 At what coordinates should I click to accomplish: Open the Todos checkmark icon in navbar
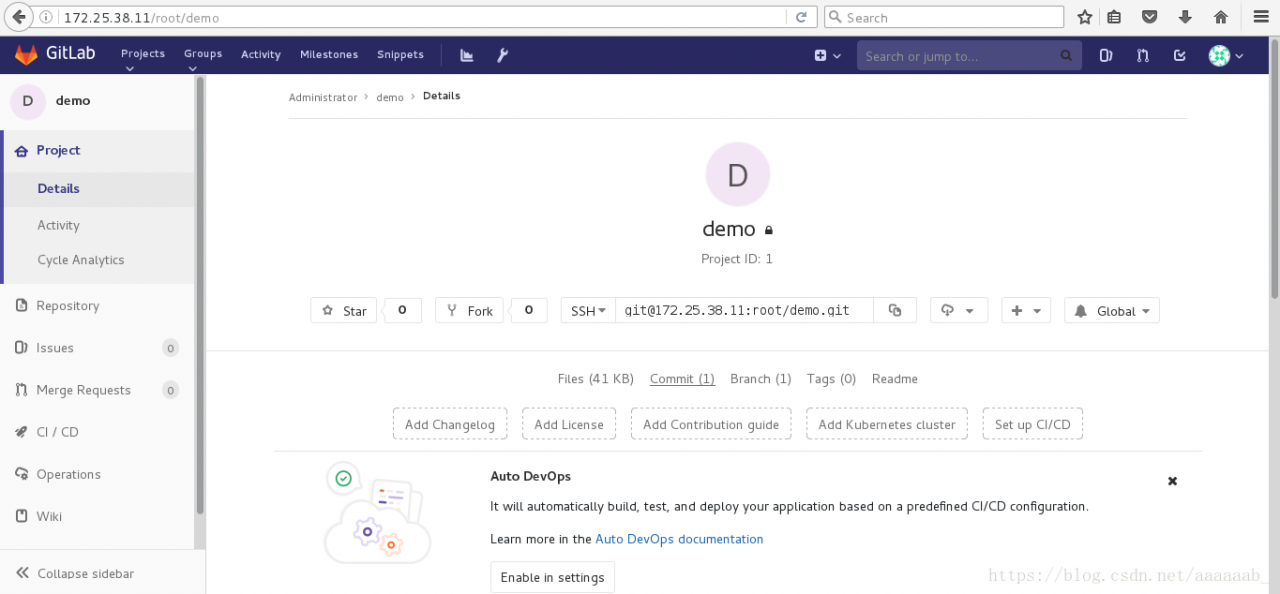tap(1180, 56)
